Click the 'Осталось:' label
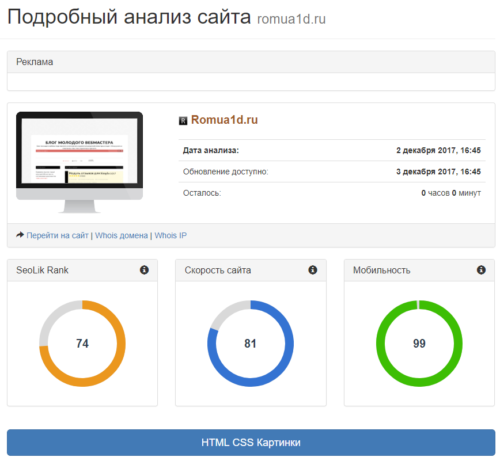This screenshot has width=500, height=461. coord(202,193)
